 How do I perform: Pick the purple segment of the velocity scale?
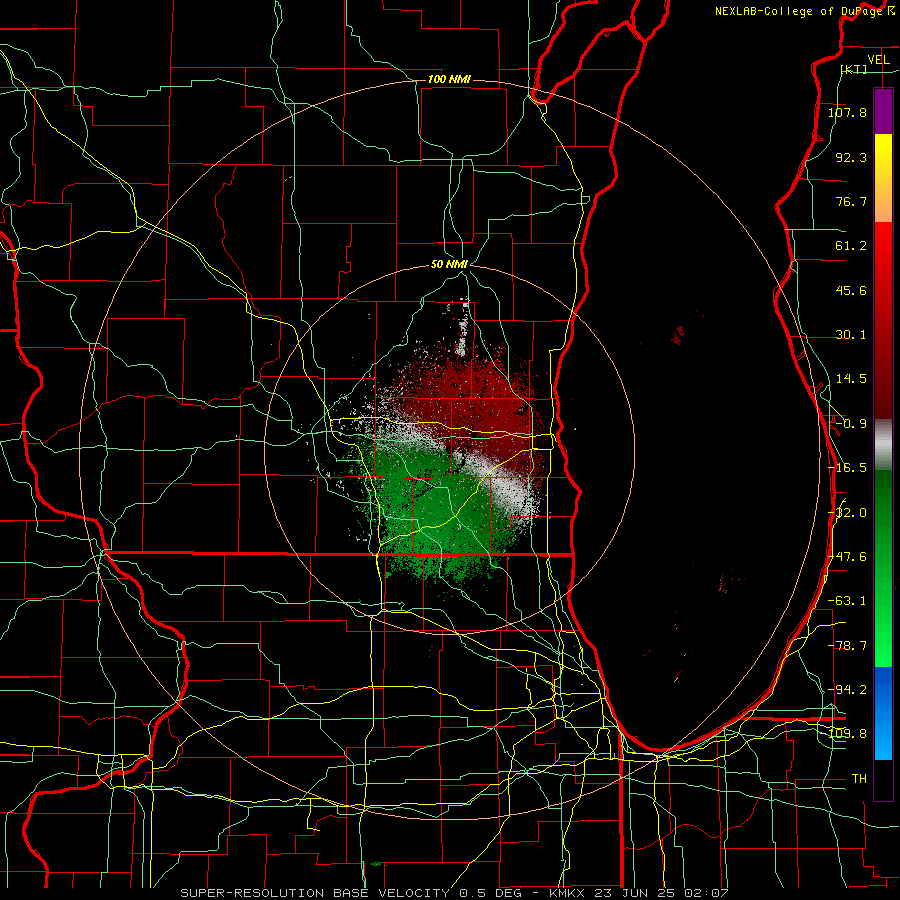pos(883,111)
